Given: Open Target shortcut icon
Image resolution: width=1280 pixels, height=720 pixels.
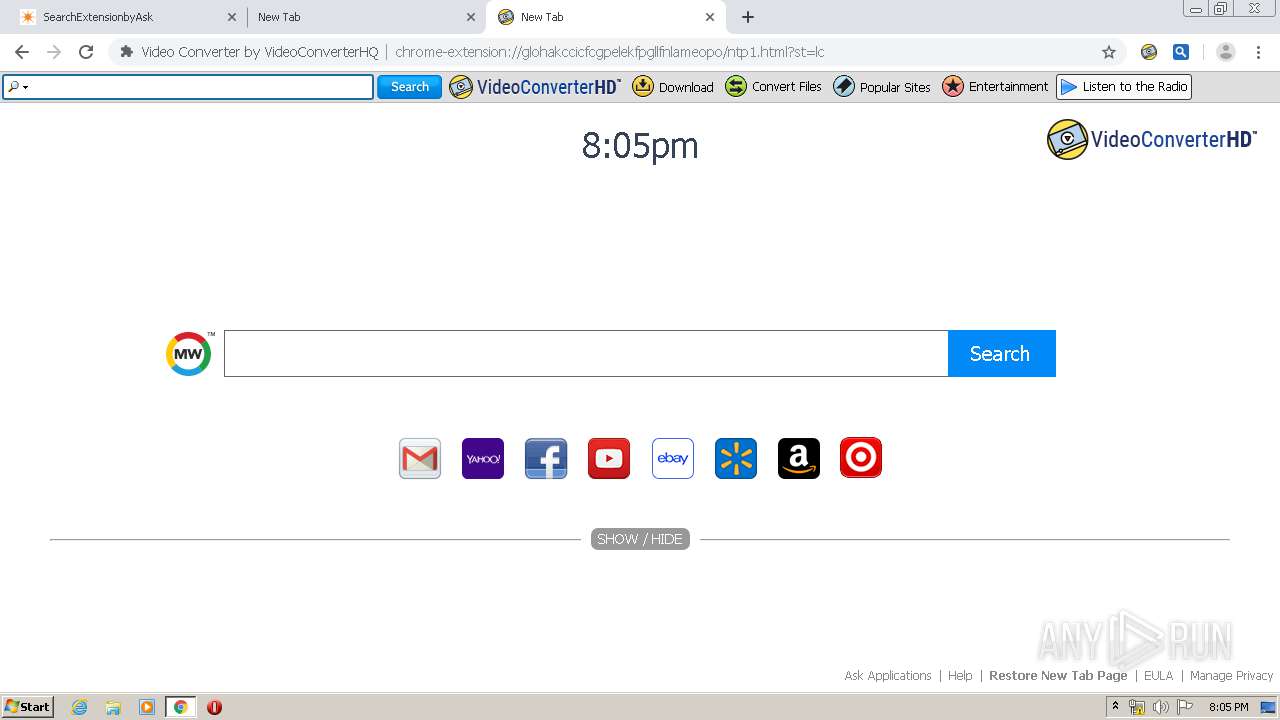Looking at the screenshot, I should click(x=861, y=458).
